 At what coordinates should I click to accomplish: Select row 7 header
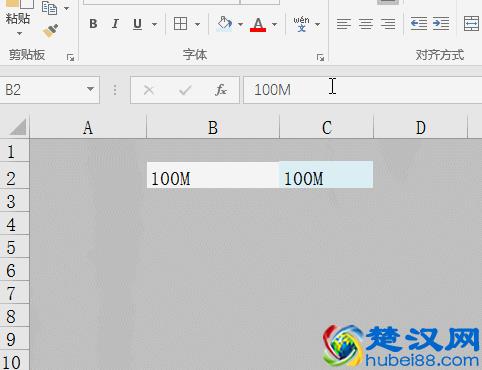point(14,293)
